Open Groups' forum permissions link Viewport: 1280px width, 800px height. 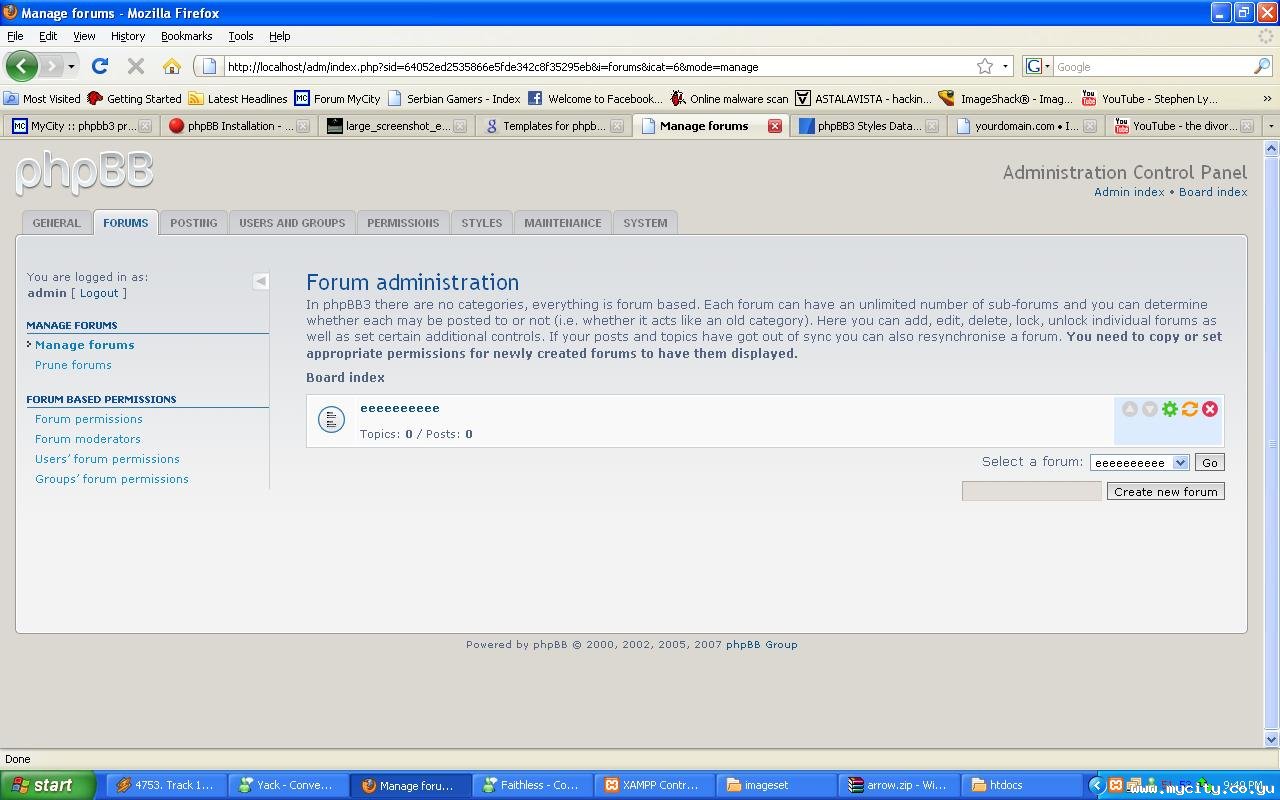click(112, 479)
